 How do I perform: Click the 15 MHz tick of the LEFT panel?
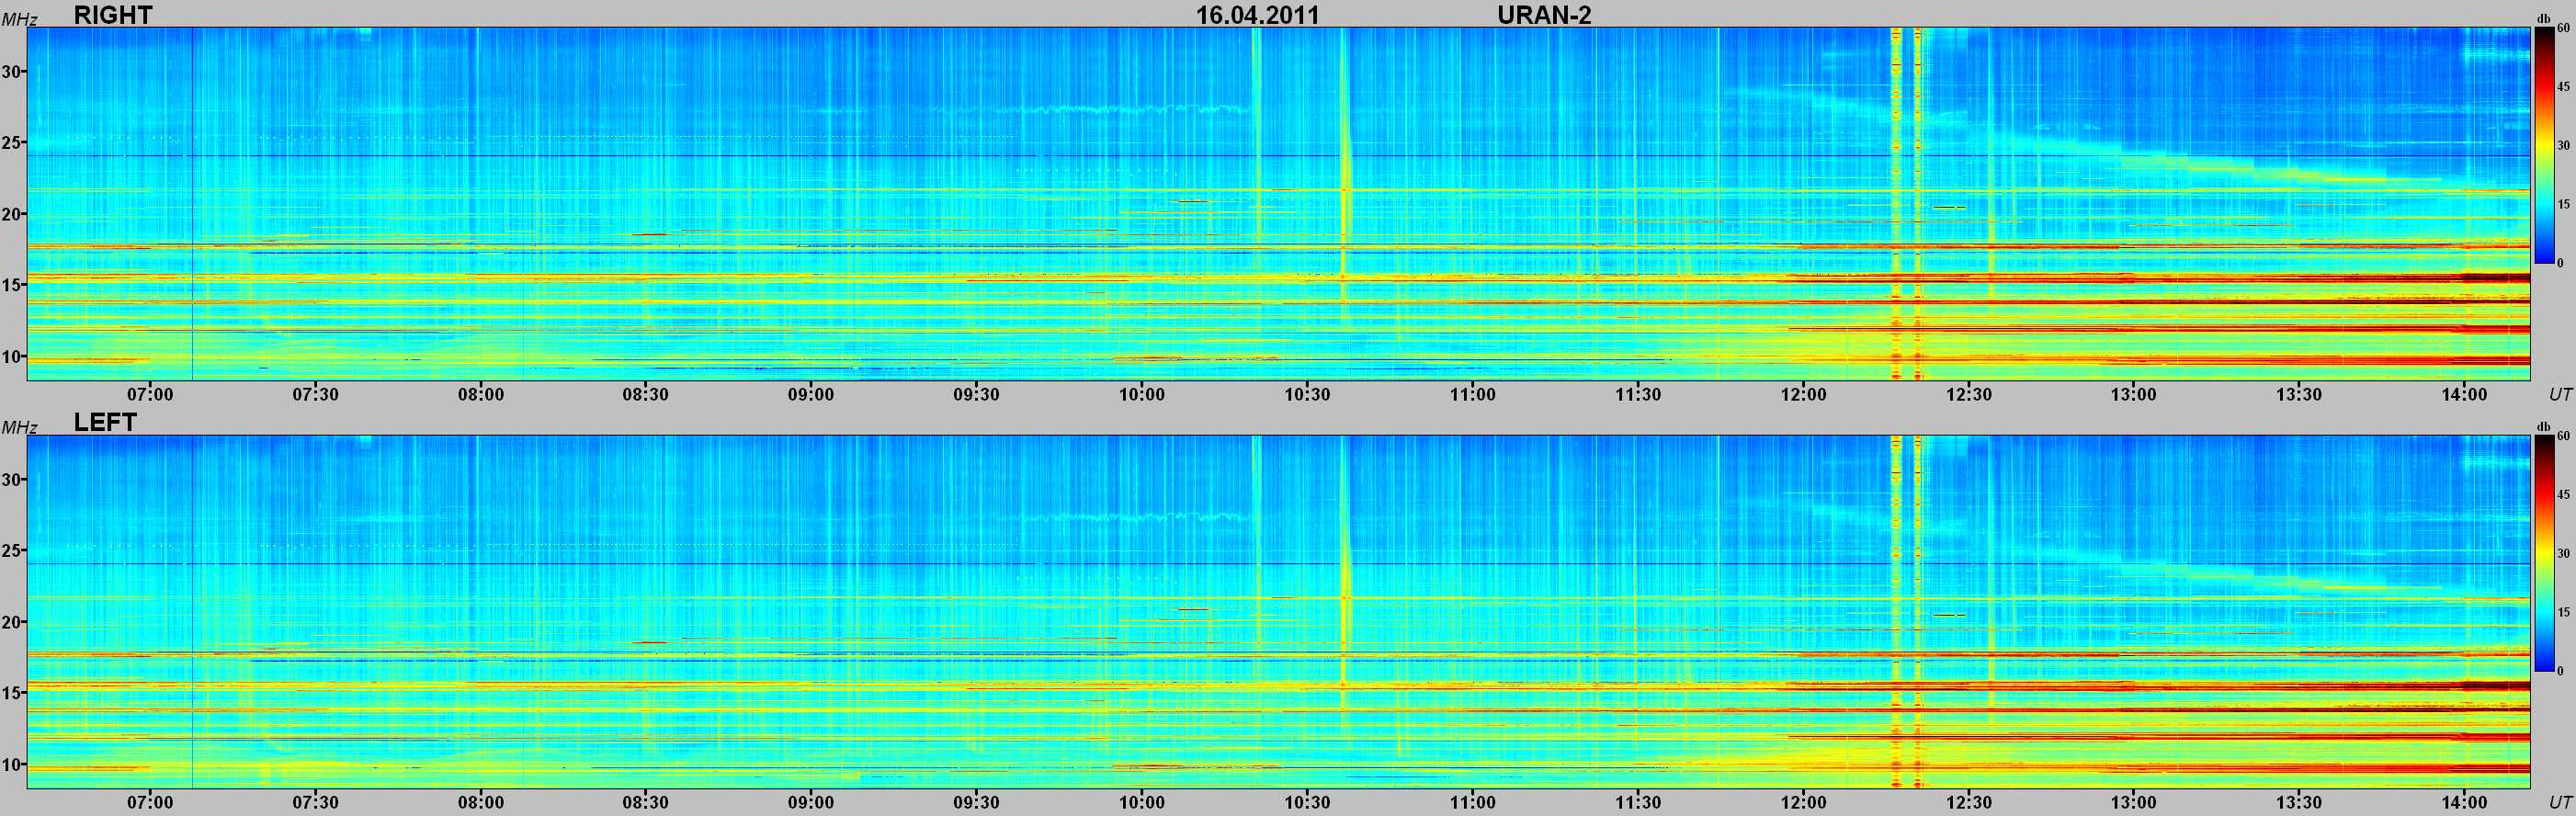point(12,693)
